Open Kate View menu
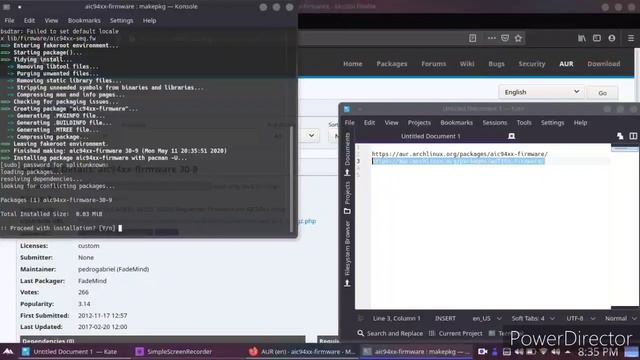Screen dimensions: 640x360 pos(391,122)
